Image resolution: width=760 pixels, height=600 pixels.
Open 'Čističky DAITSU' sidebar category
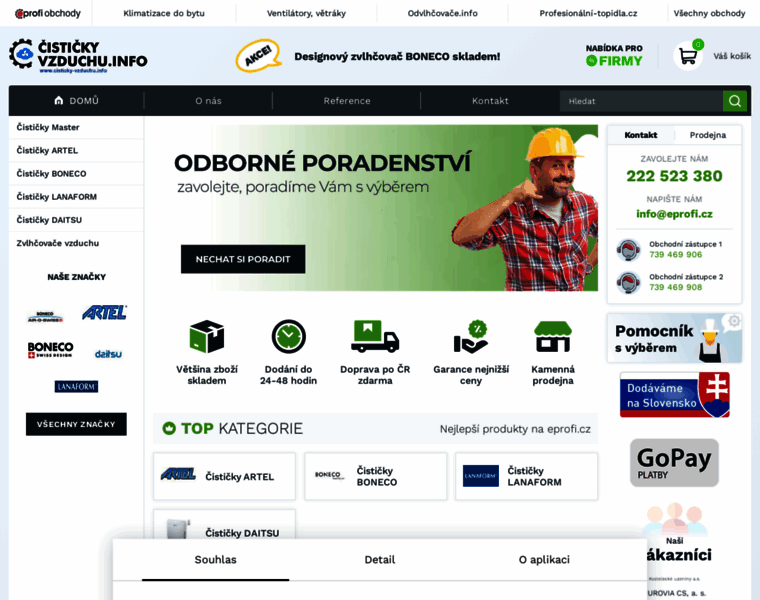[x=76, y=220]
